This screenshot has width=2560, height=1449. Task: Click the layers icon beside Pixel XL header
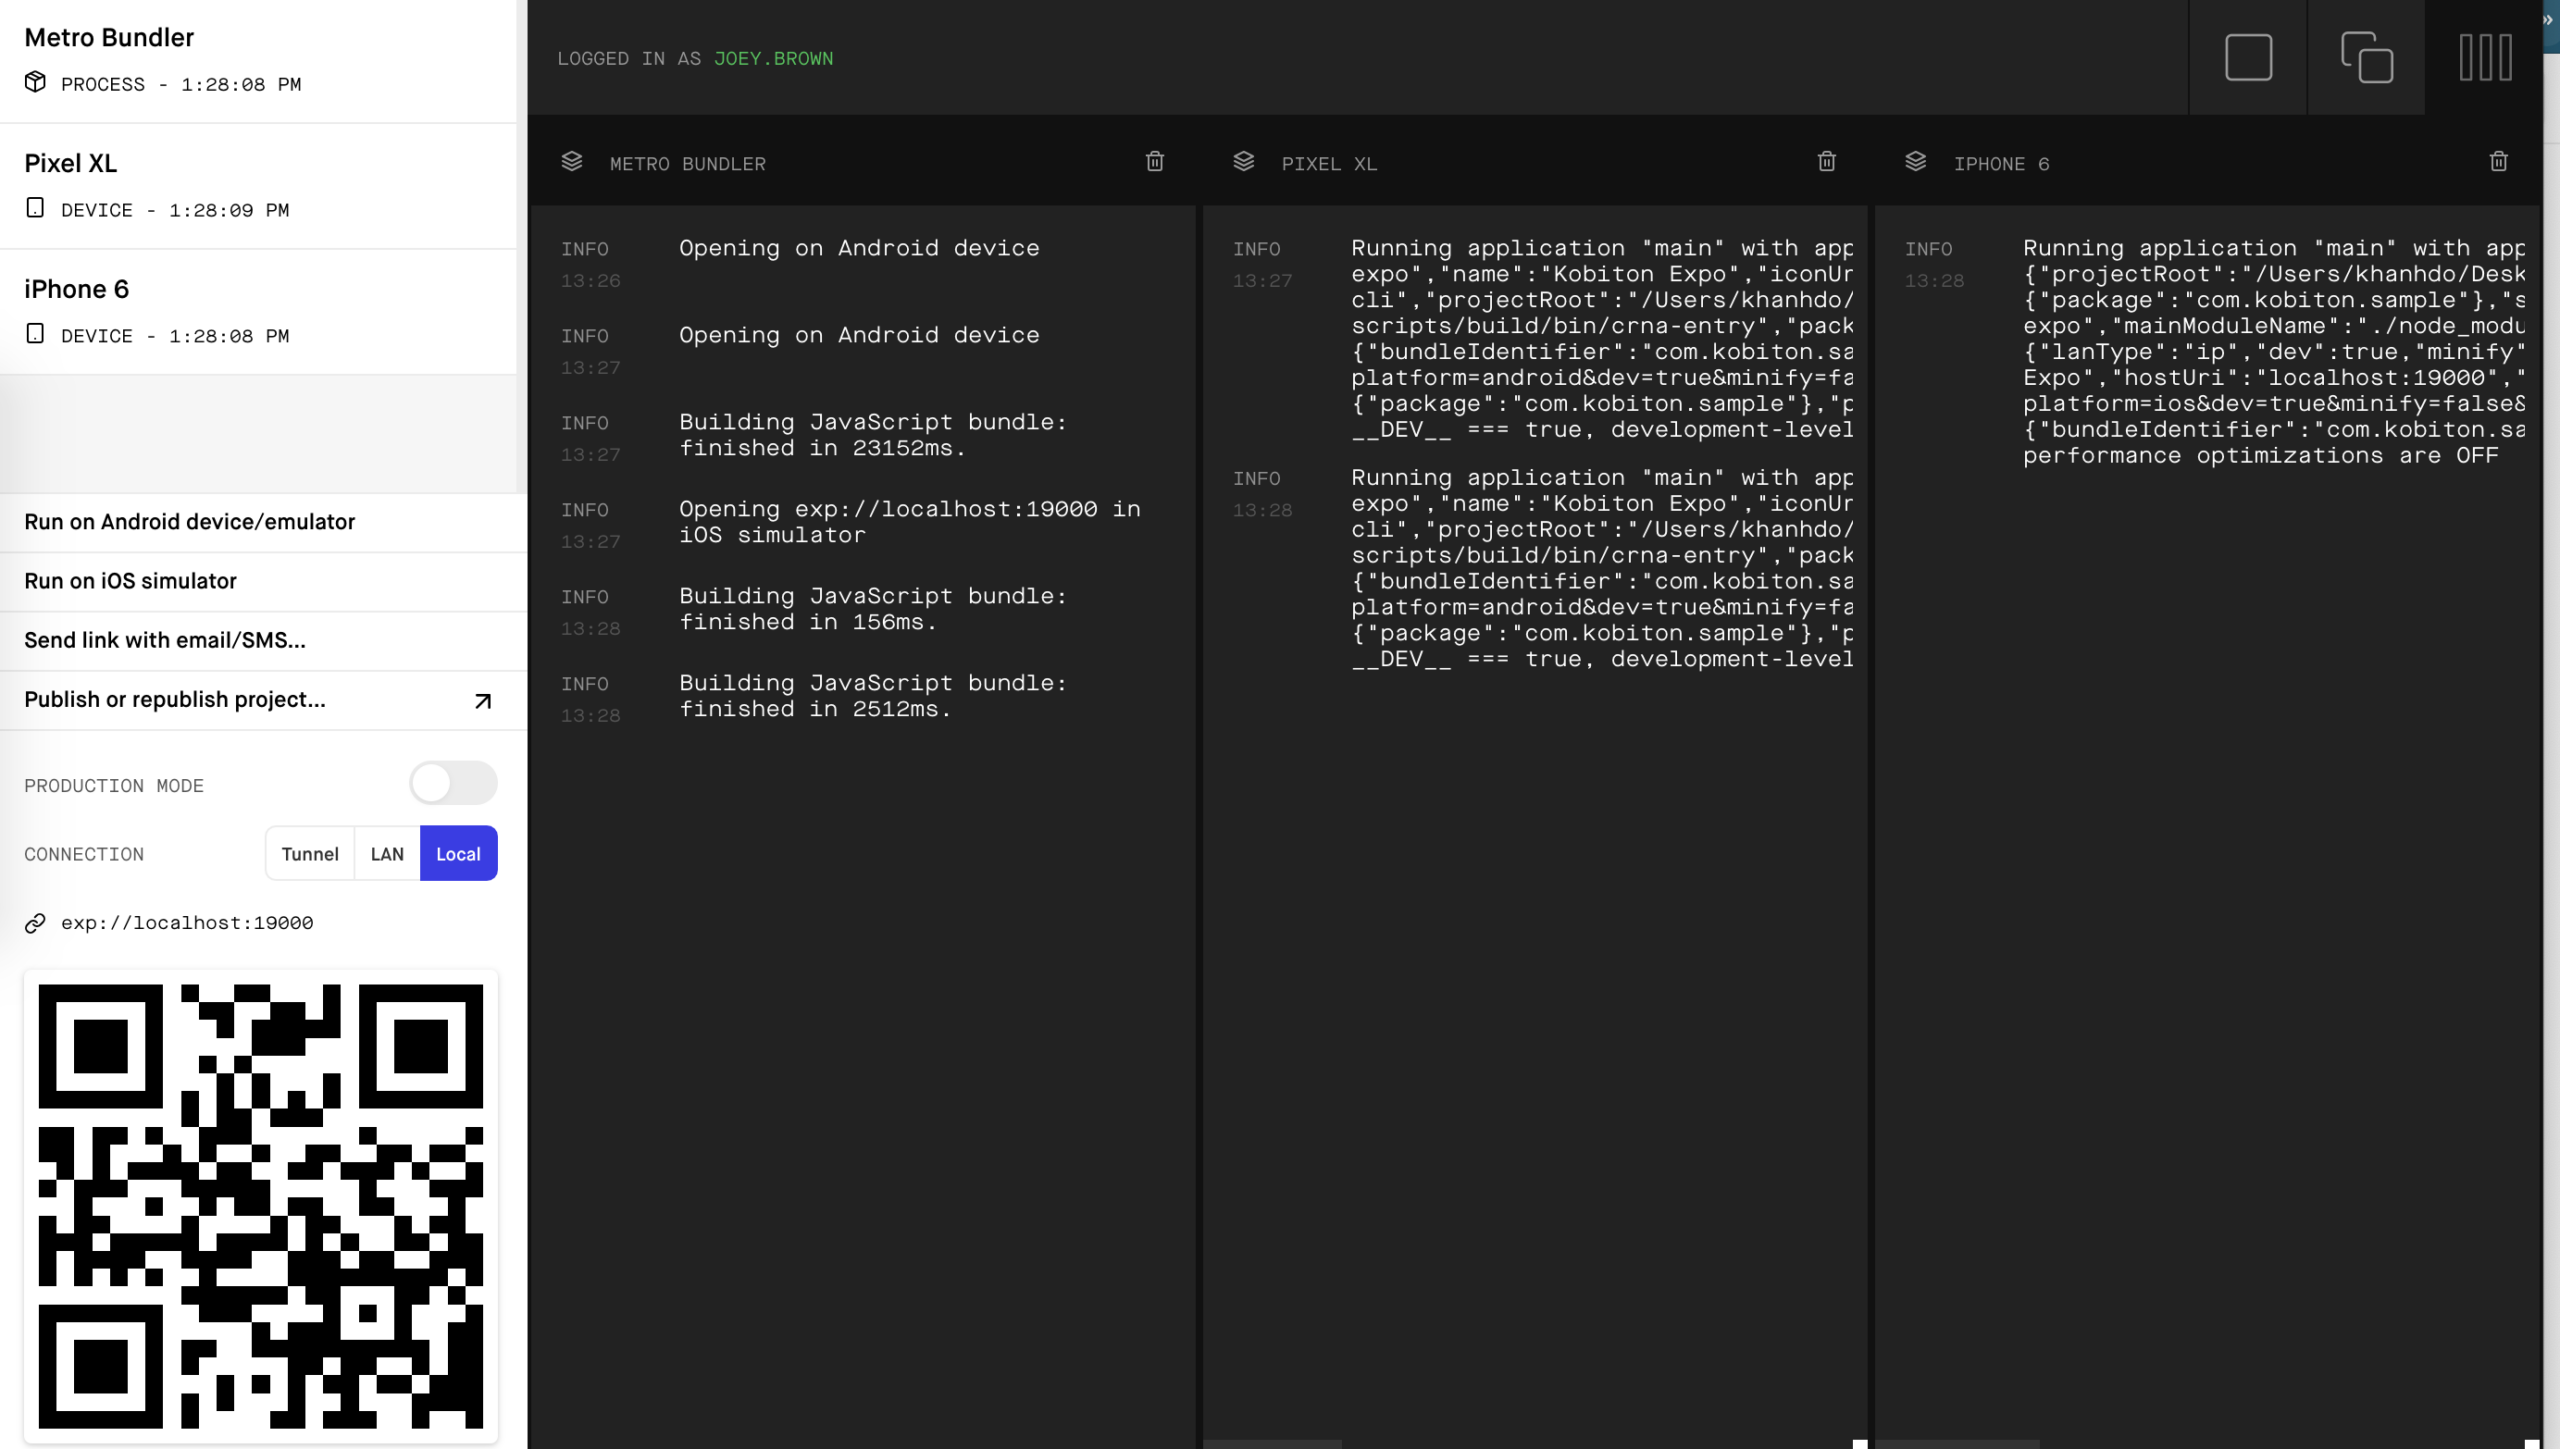tap(1244, 162)
